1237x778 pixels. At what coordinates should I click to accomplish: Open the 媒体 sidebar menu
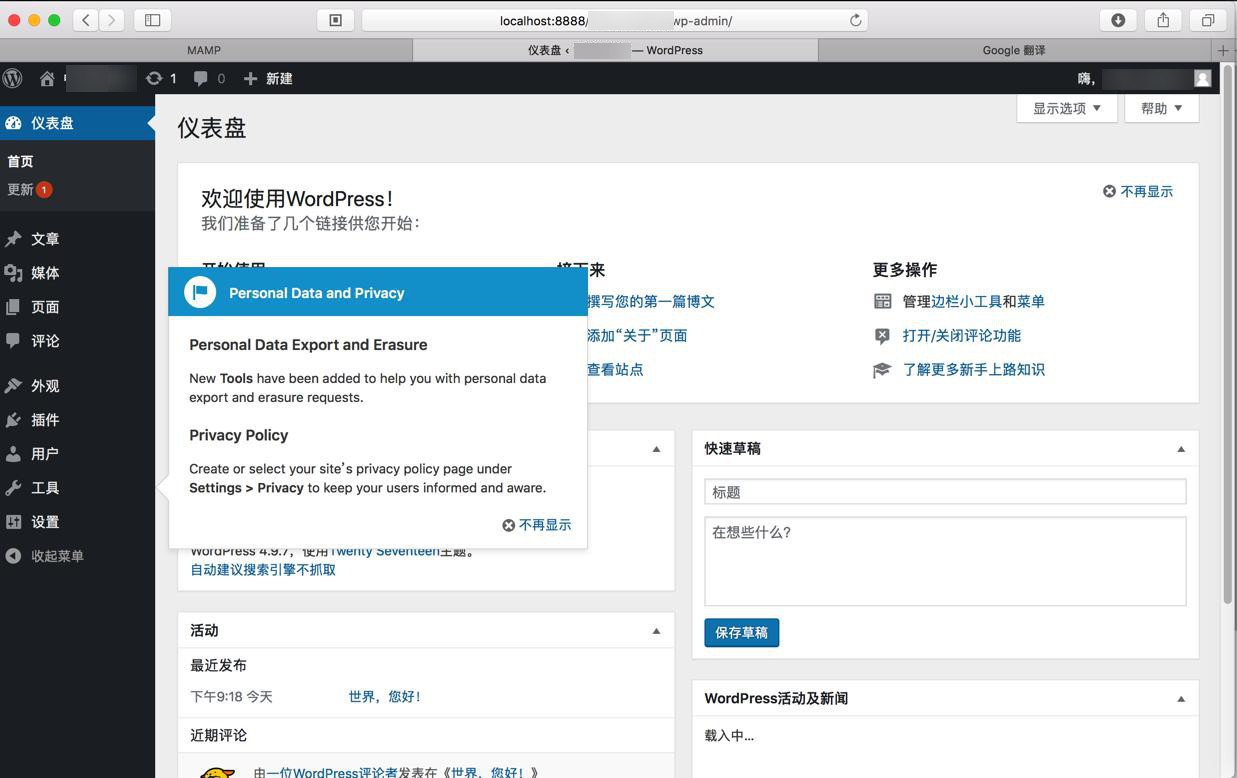pos(77,273)
